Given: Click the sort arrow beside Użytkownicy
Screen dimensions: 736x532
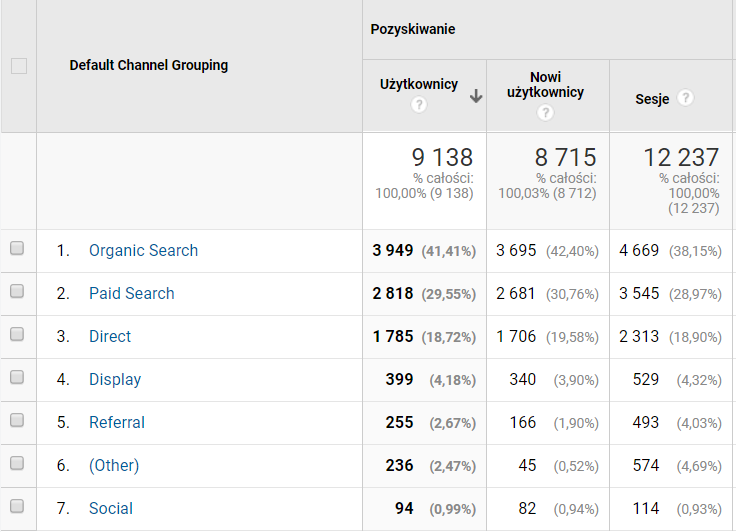Looking at the screenshot, I should 476,96.
